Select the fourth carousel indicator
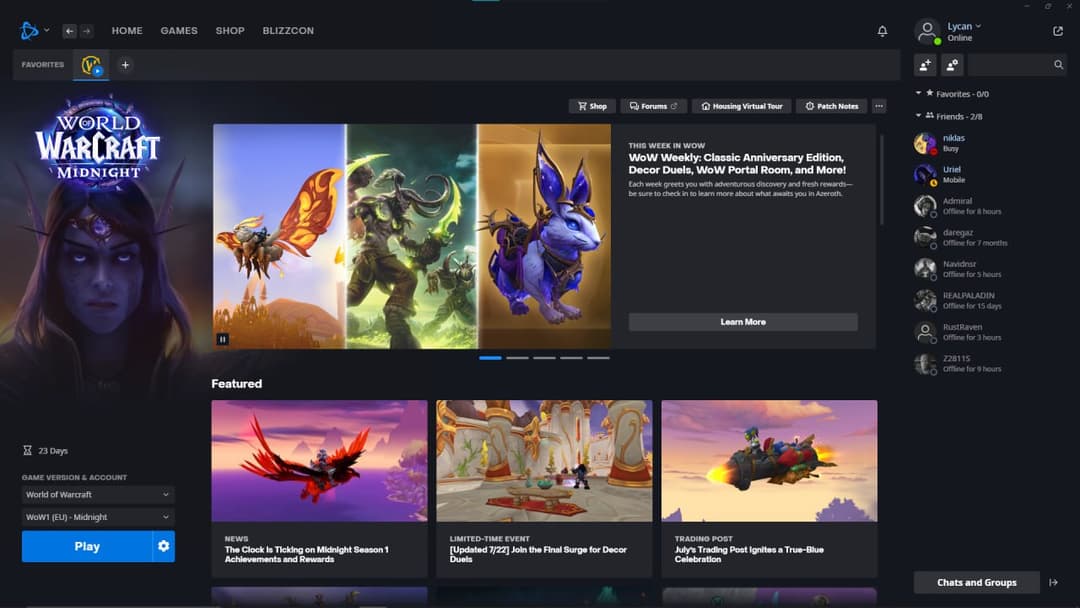The image size is (1080, 608). click(571, 358)
